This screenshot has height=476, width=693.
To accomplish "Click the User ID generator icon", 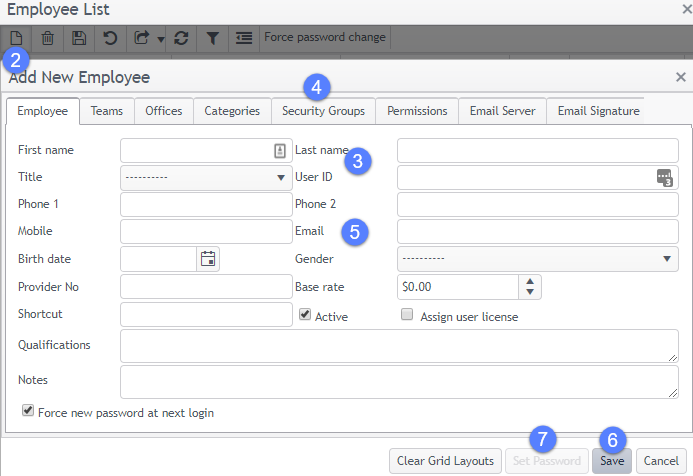I will point(665,178).
